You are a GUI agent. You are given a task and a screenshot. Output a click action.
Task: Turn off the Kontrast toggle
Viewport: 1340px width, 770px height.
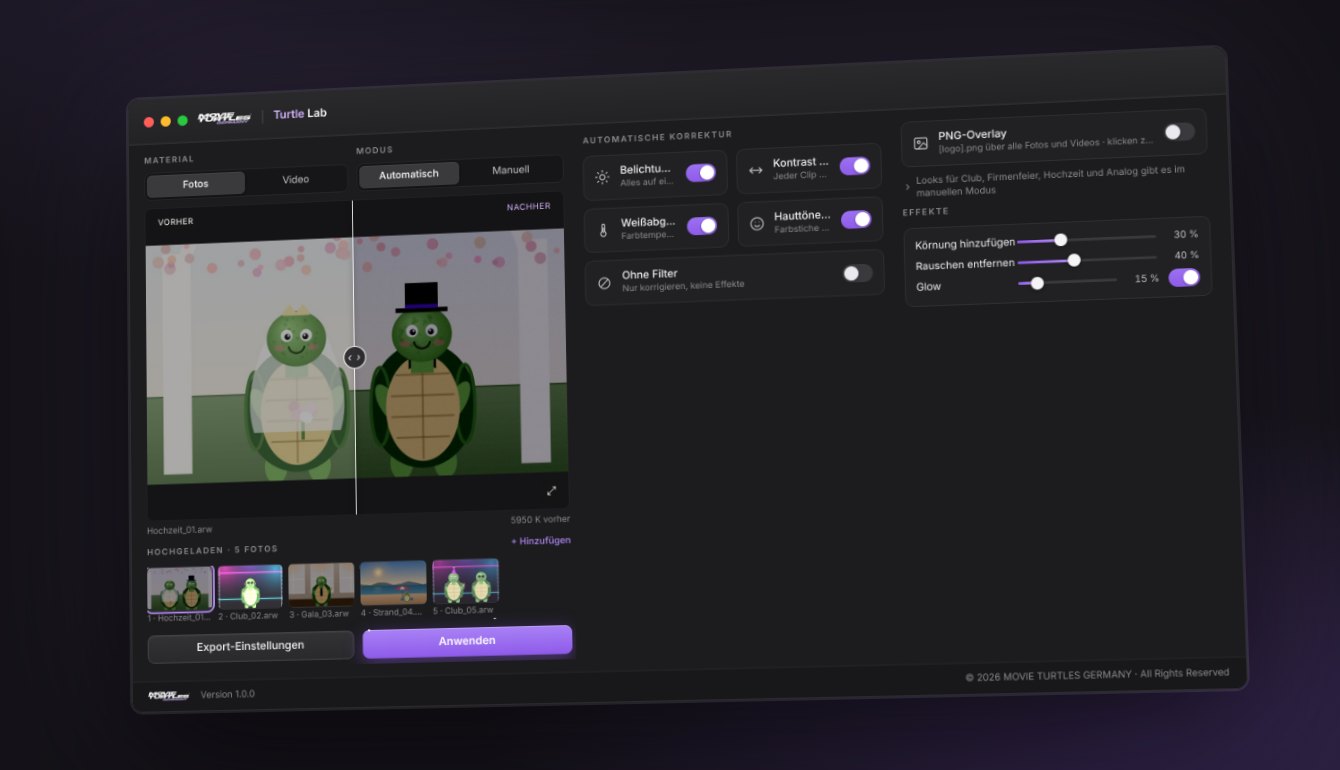[x=855, y=166]
